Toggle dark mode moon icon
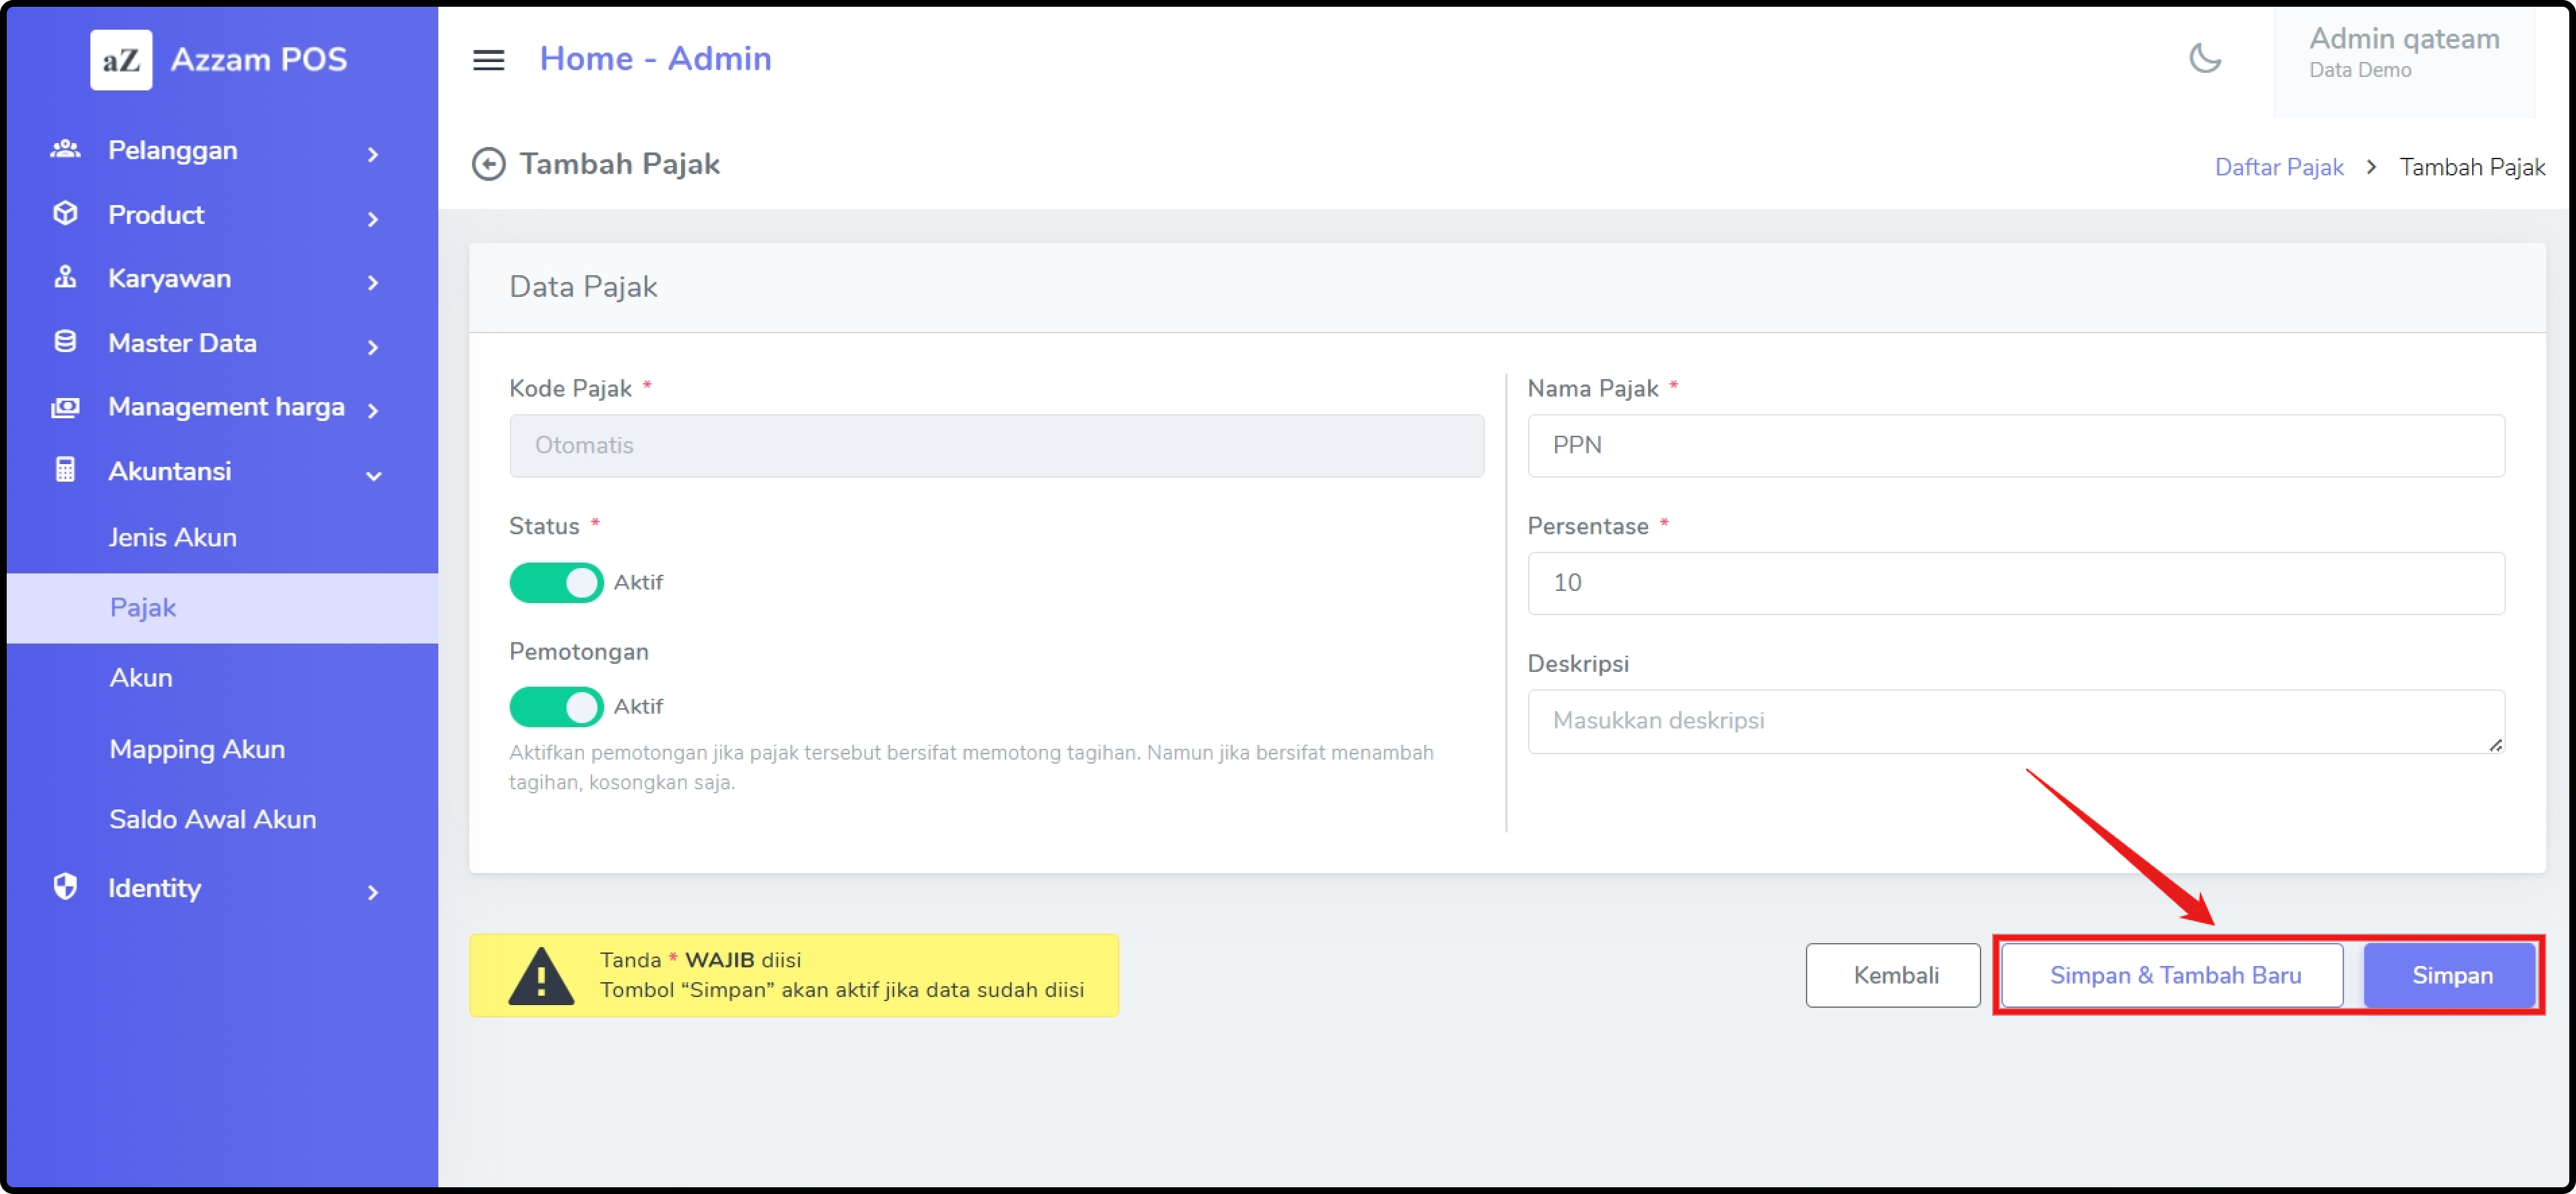The height and width of the screenshot is (1194, 2576). click(2204, 58)
